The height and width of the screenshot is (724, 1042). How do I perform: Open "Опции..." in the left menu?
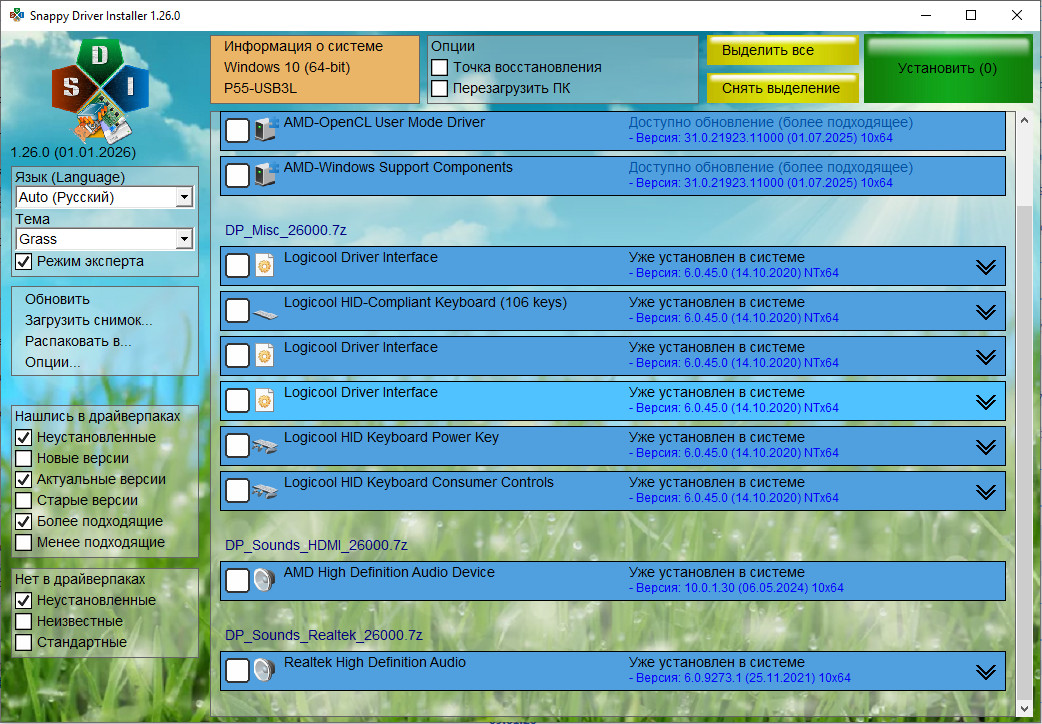coord(53,362)
